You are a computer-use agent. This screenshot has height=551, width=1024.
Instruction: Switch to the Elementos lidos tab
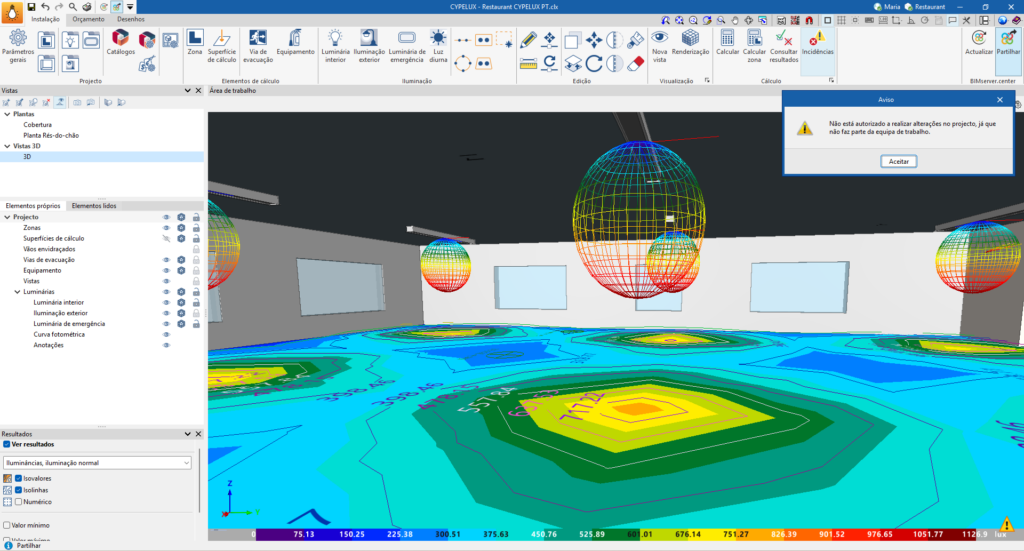[94, 205]
